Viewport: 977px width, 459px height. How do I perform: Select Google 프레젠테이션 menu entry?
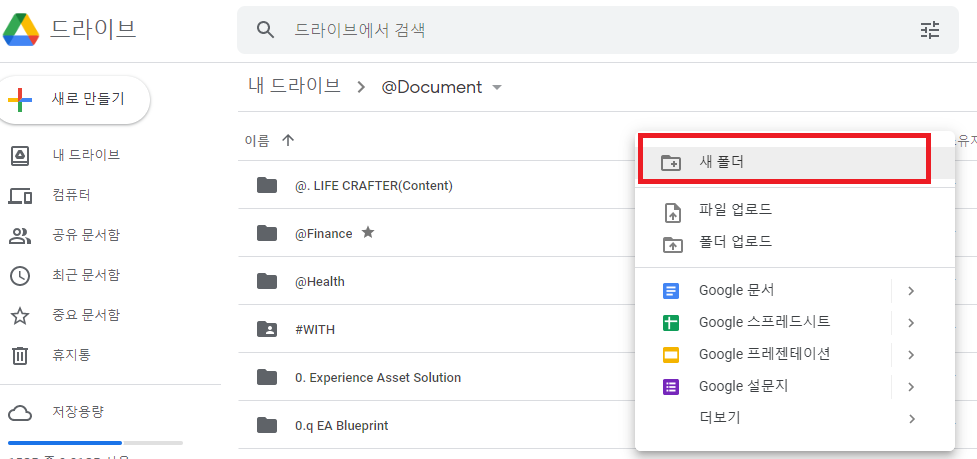pyautogui.click(x=763, y=354)
